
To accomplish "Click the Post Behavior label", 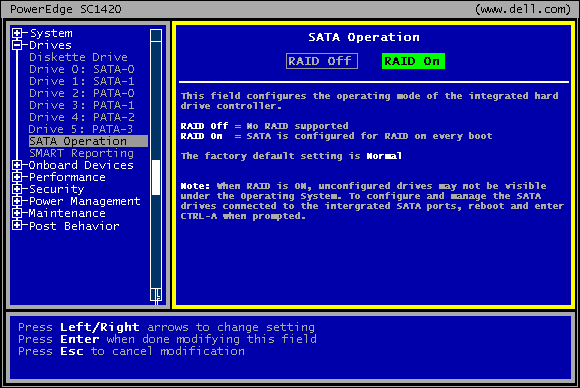I will (74, 226).
